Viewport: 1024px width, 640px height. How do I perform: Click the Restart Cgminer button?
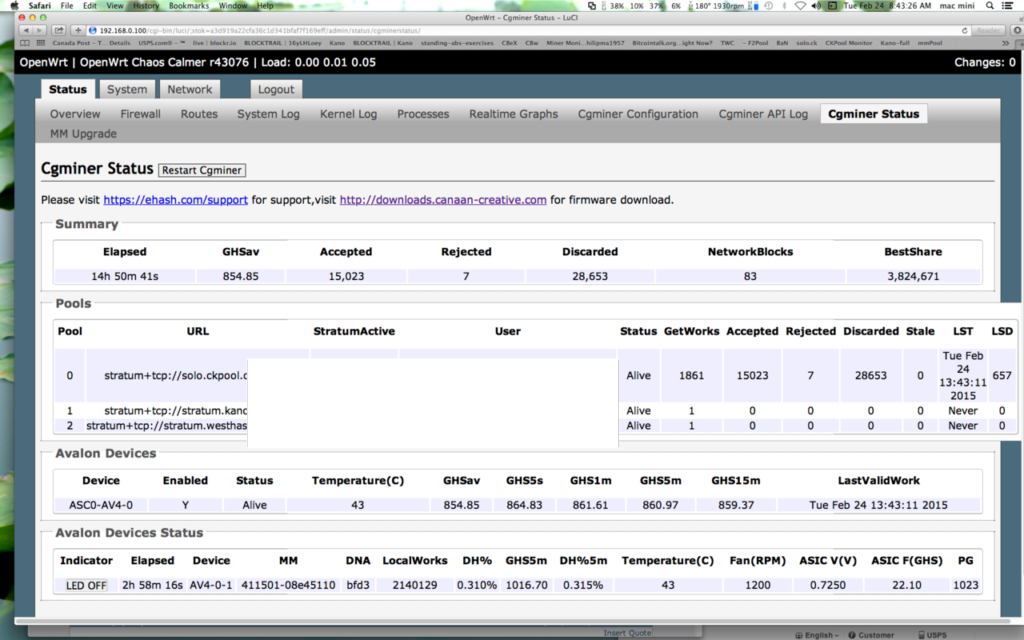[202, 170]
